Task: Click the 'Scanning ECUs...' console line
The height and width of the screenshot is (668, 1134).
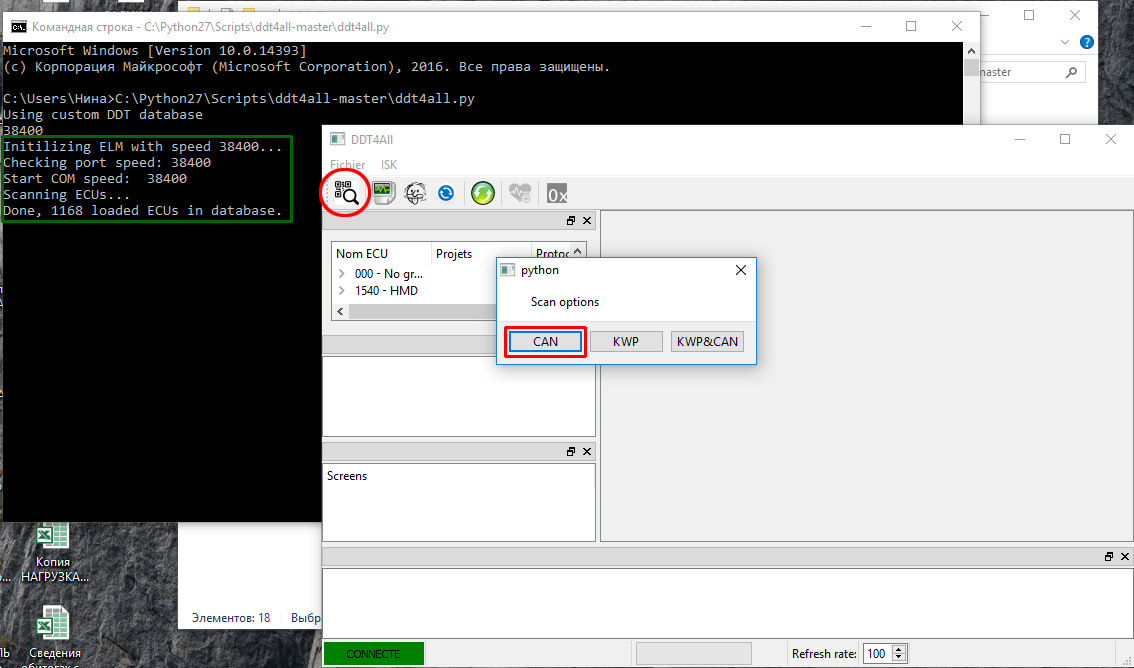Action: click(x=67, y=194)
